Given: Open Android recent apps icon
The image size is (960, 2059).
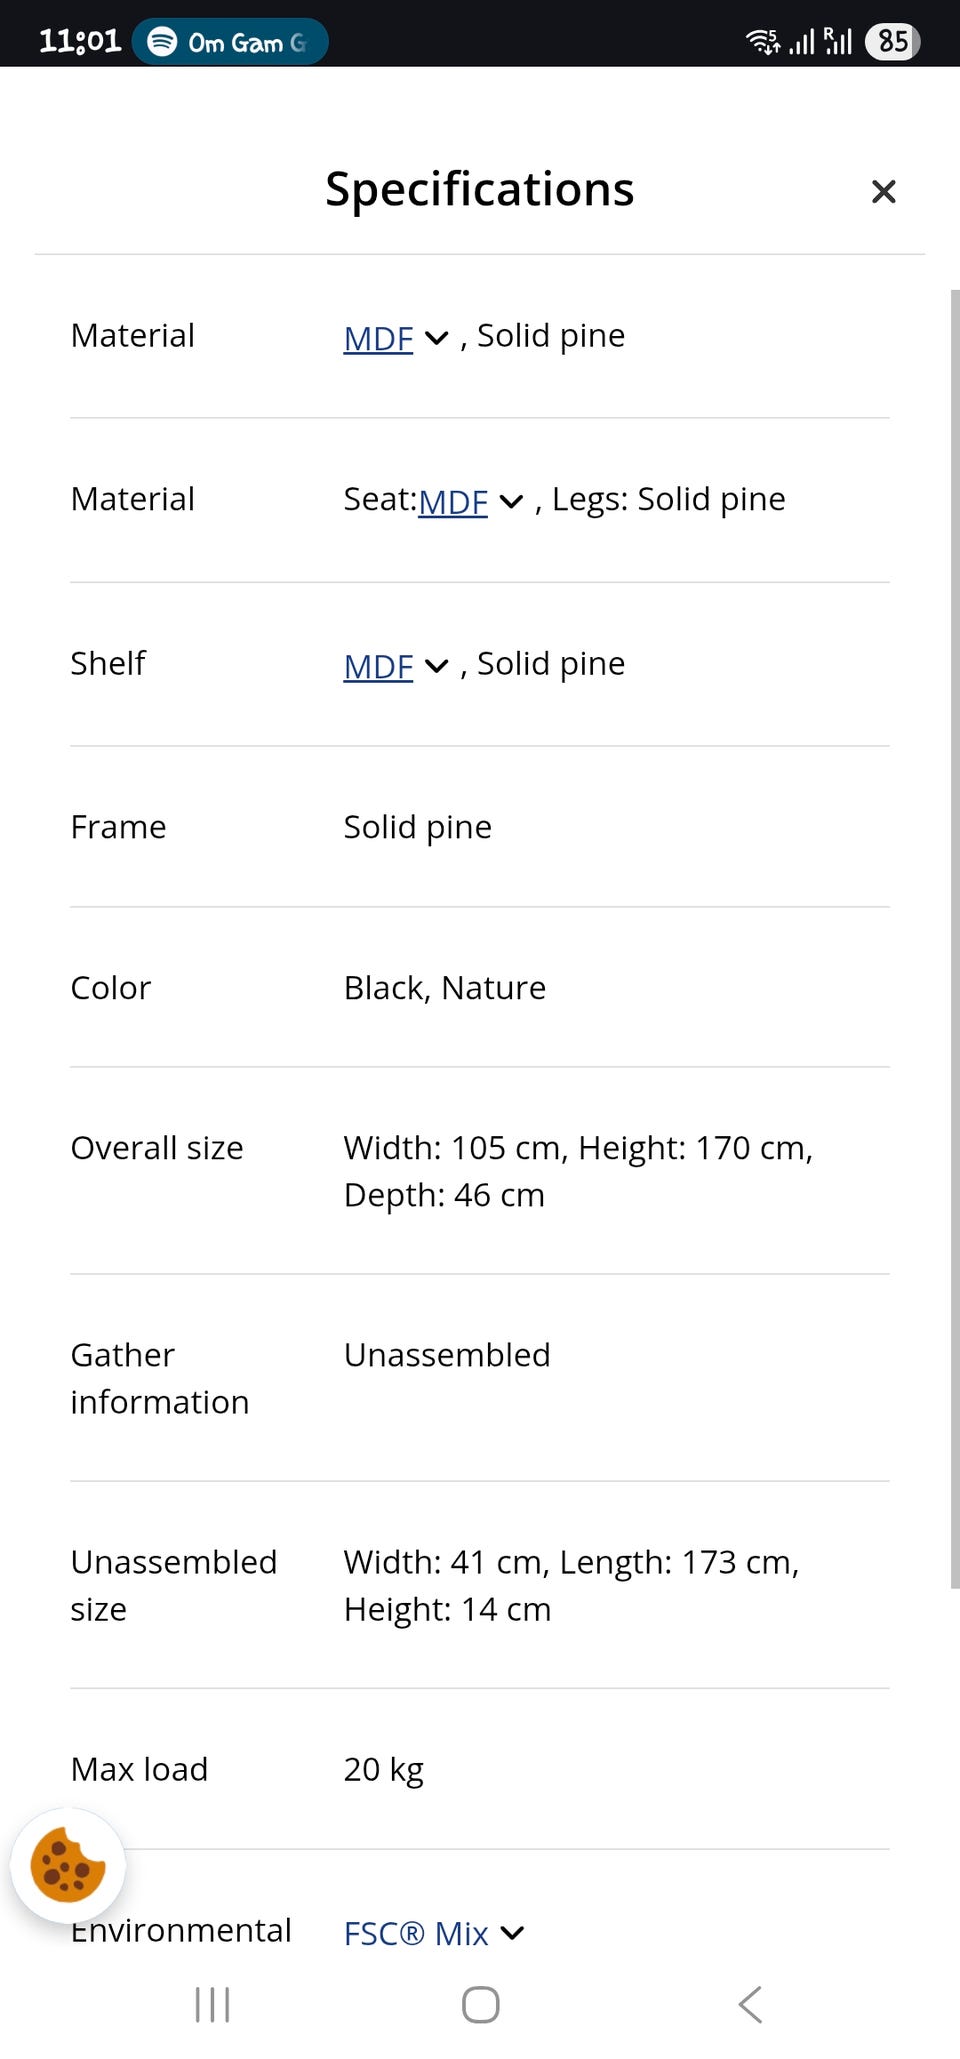Looking at the screenshot, I should [212, 2004].
